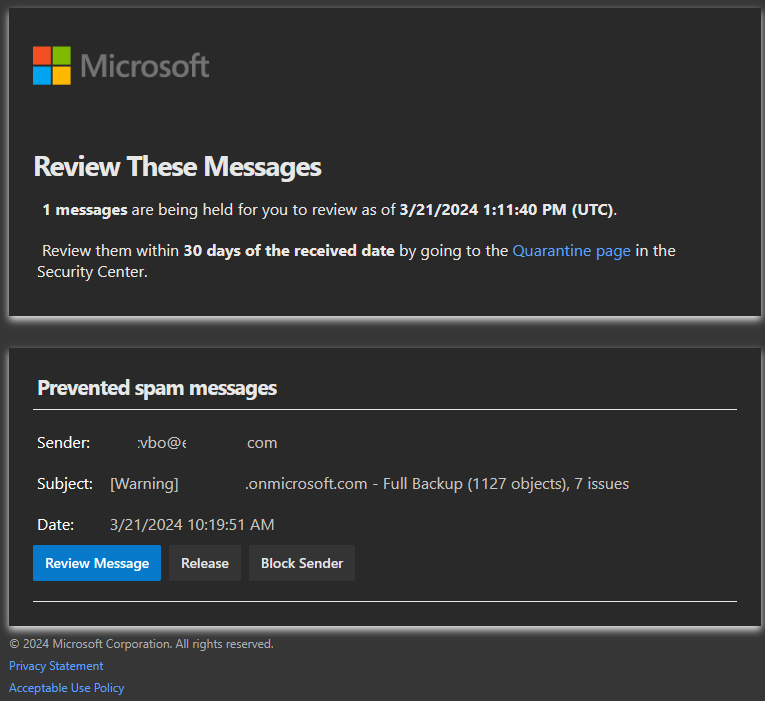This screenshot has width=765, height=701.
Task: Click the Block Sender button
Action: (x=302, y=563)
